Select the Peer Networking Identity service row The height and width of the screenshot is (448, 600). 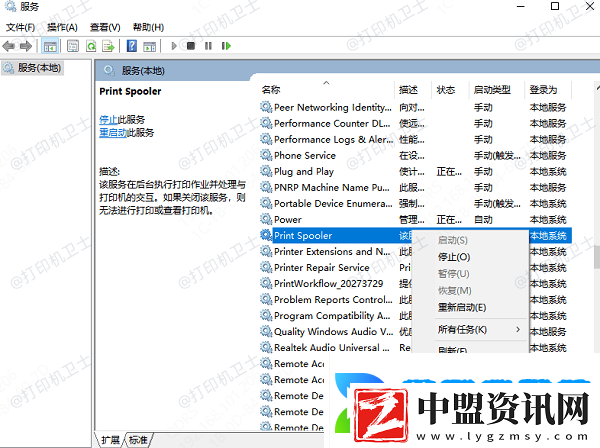(x=415, y=108)
